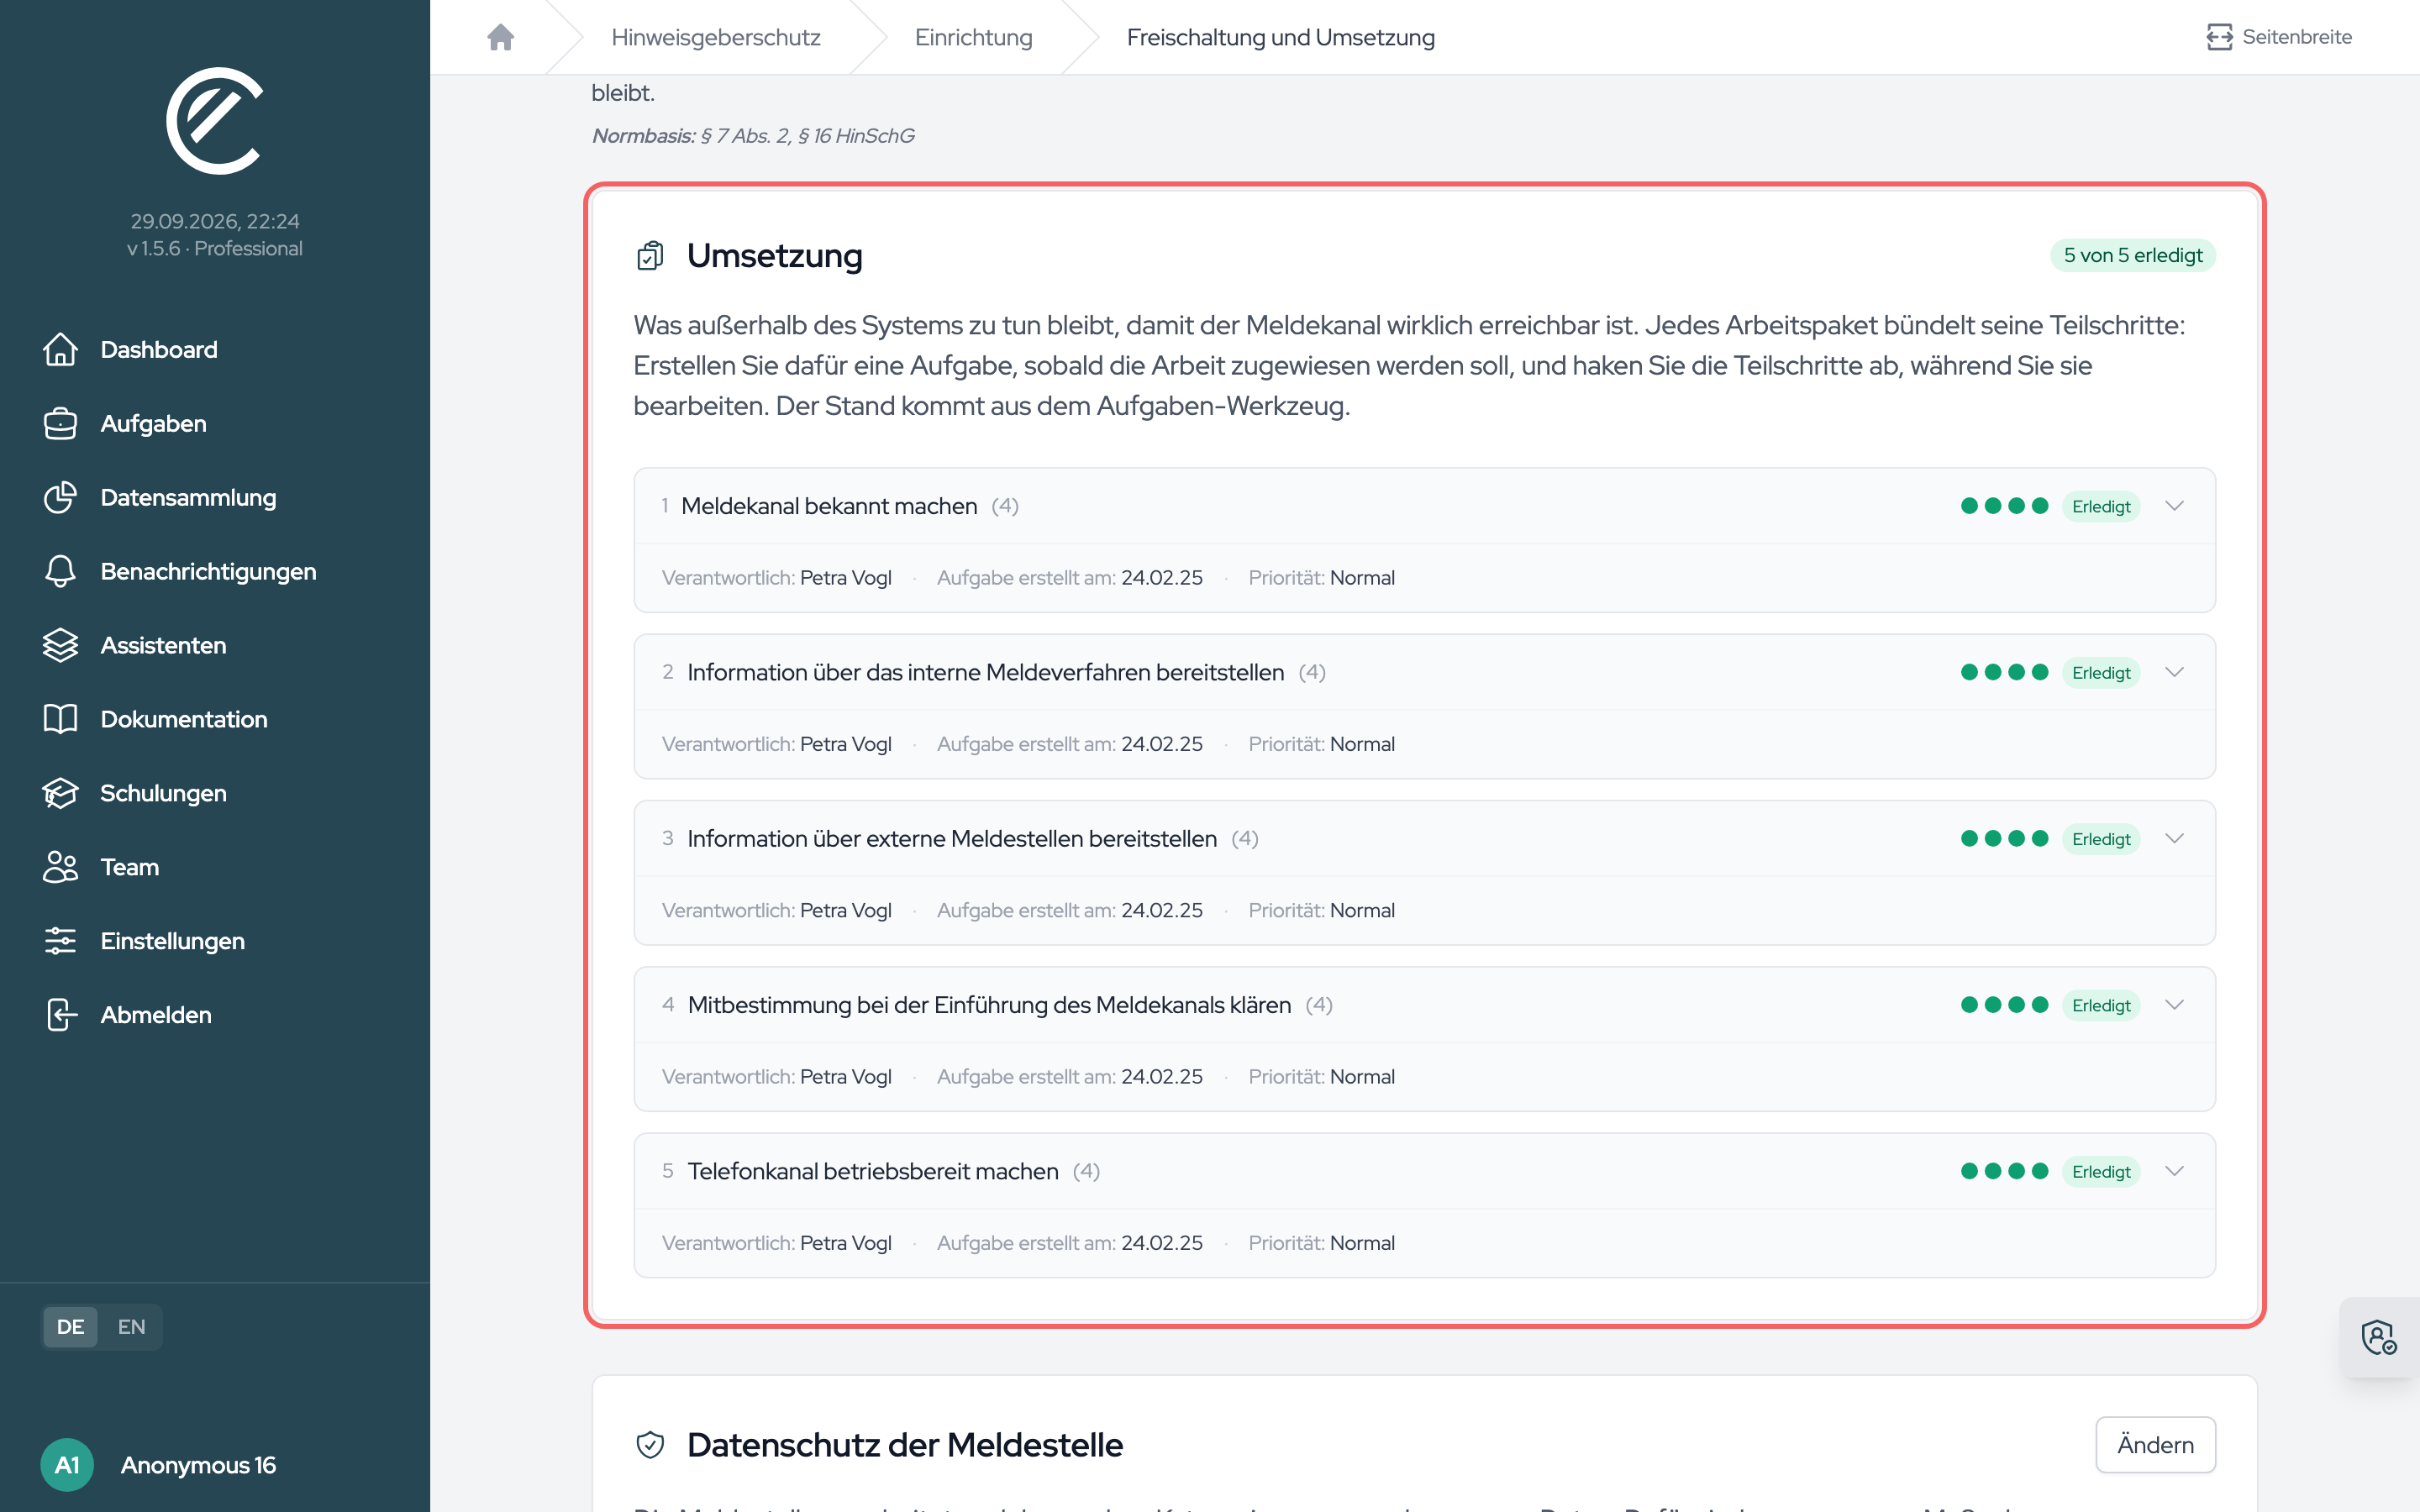This screenshot has width=2420, height=1512.
Task: Click the Team people icon
Action: 60,868
